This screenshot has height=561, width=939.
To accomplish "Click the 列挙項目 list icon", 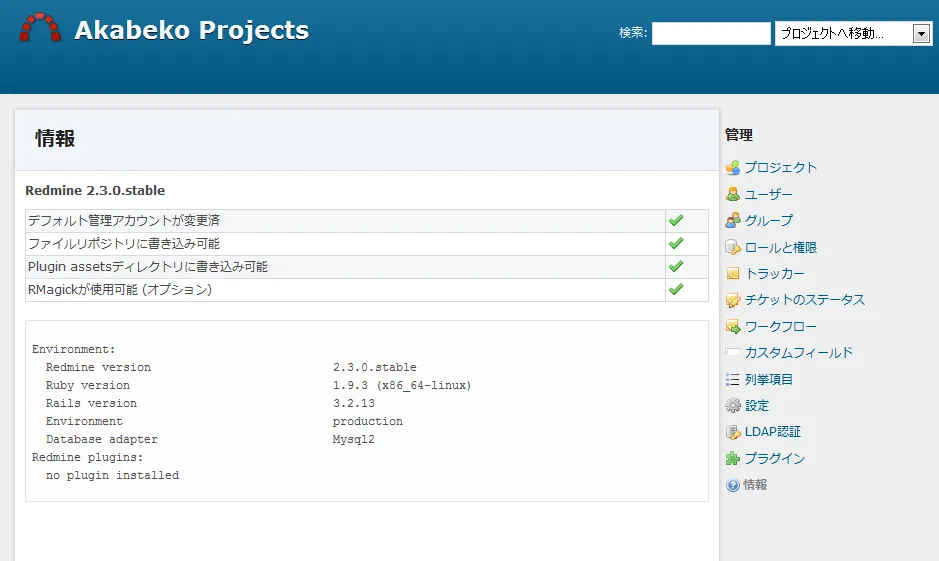I will [732, 379].
